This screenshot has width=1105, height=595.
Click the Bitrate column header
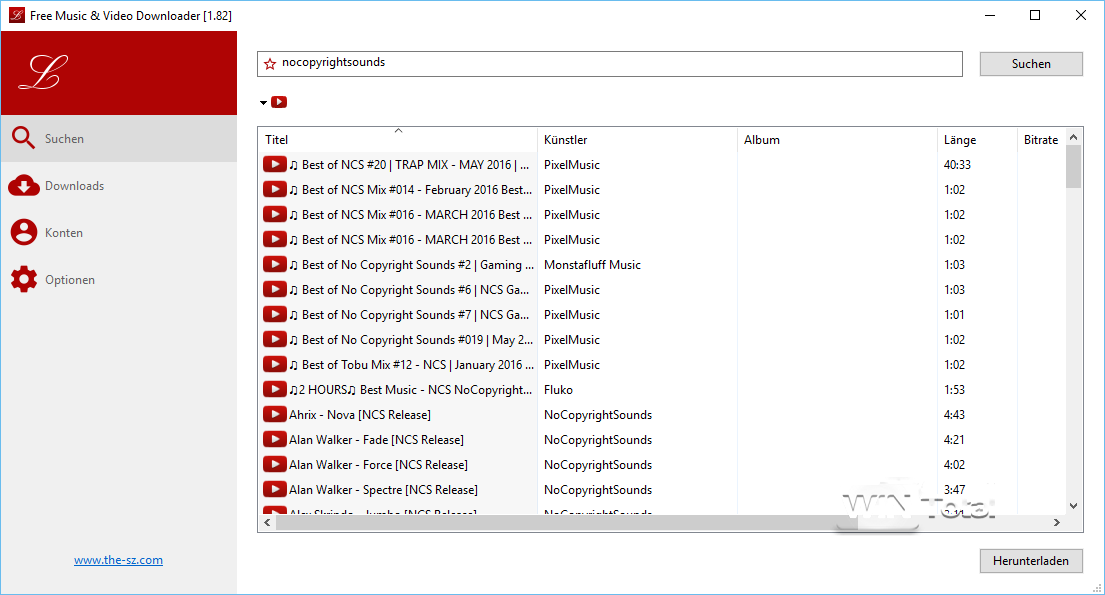tap(1041, 140)
